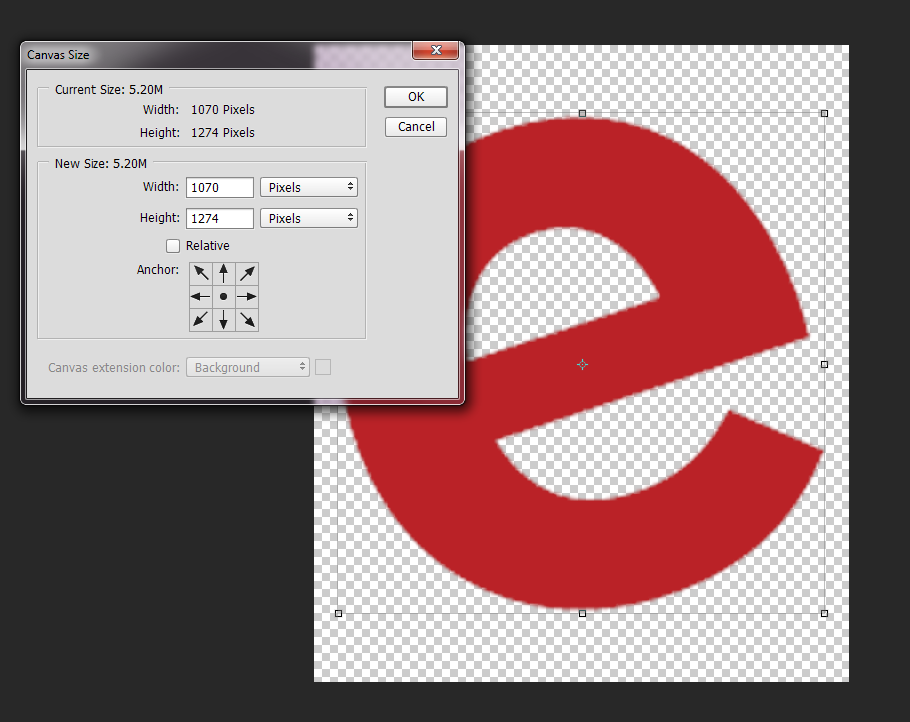Select the right anchor arrow
This screenshot has width=910, height=722.
pos(246,295)
